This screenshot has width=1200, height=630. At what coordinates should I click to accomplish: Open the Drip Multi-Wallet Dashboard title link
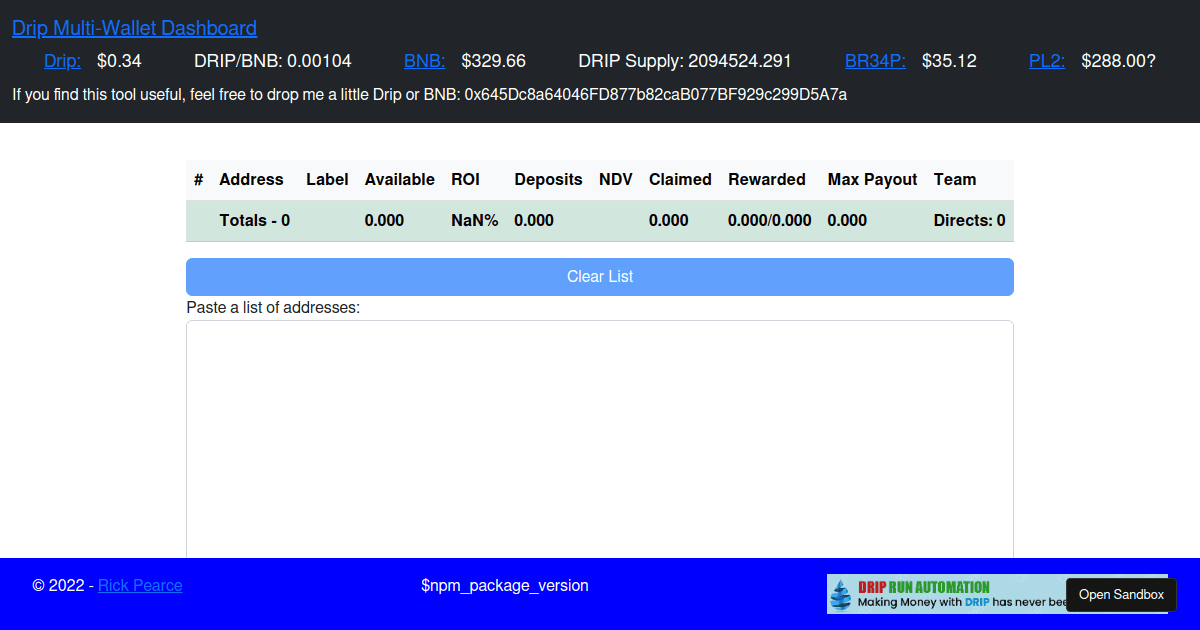(134, 28)
